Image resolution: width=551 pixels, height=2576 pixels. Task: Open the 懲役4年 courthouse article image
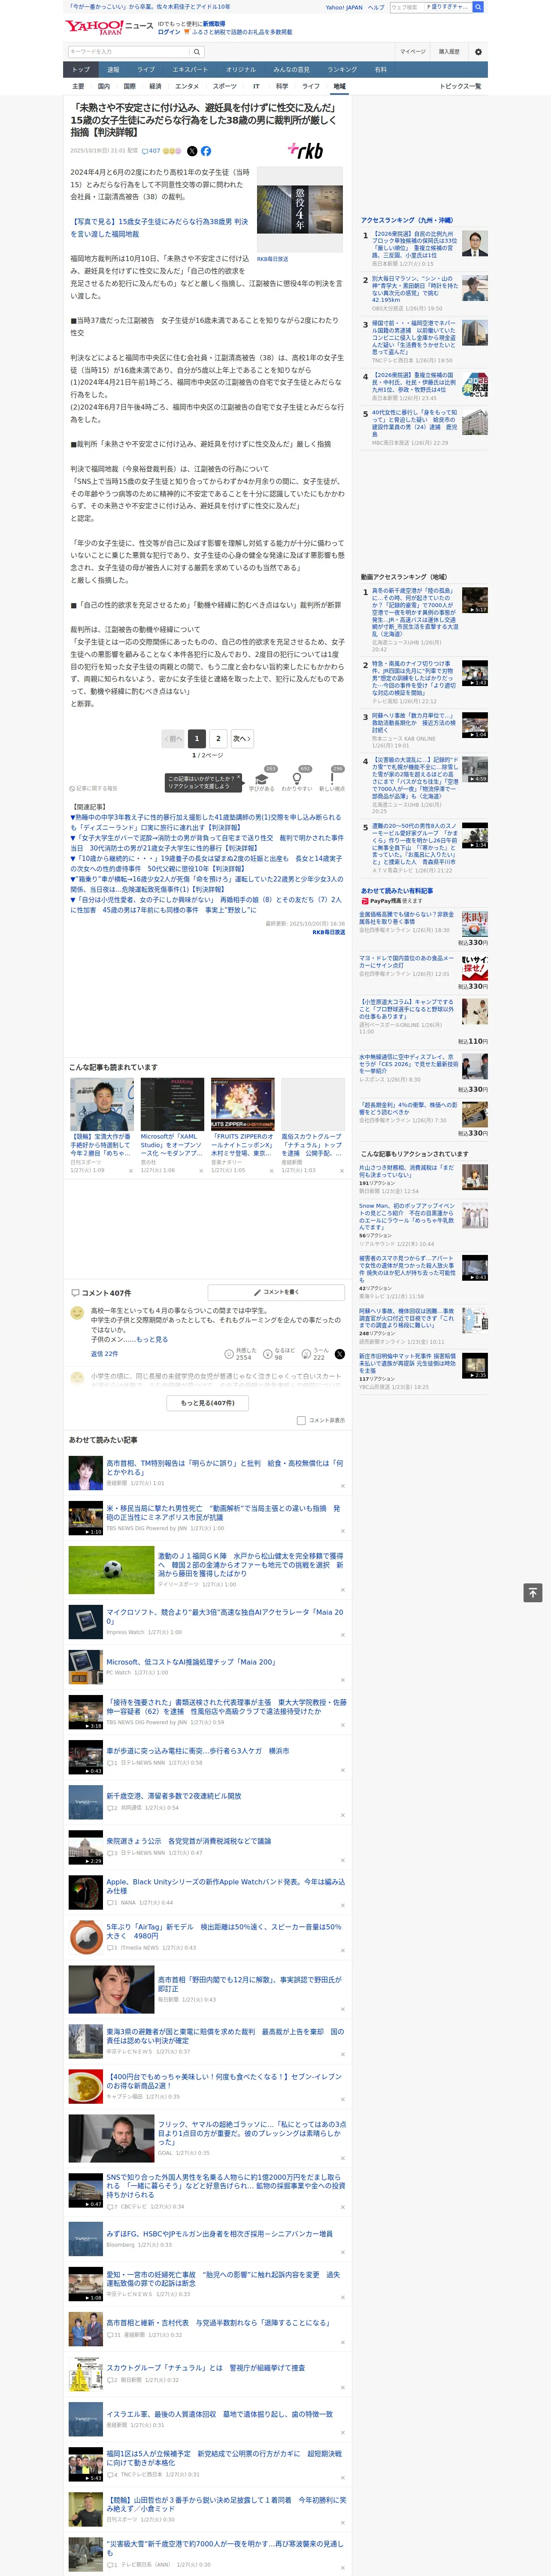(300, 209)
